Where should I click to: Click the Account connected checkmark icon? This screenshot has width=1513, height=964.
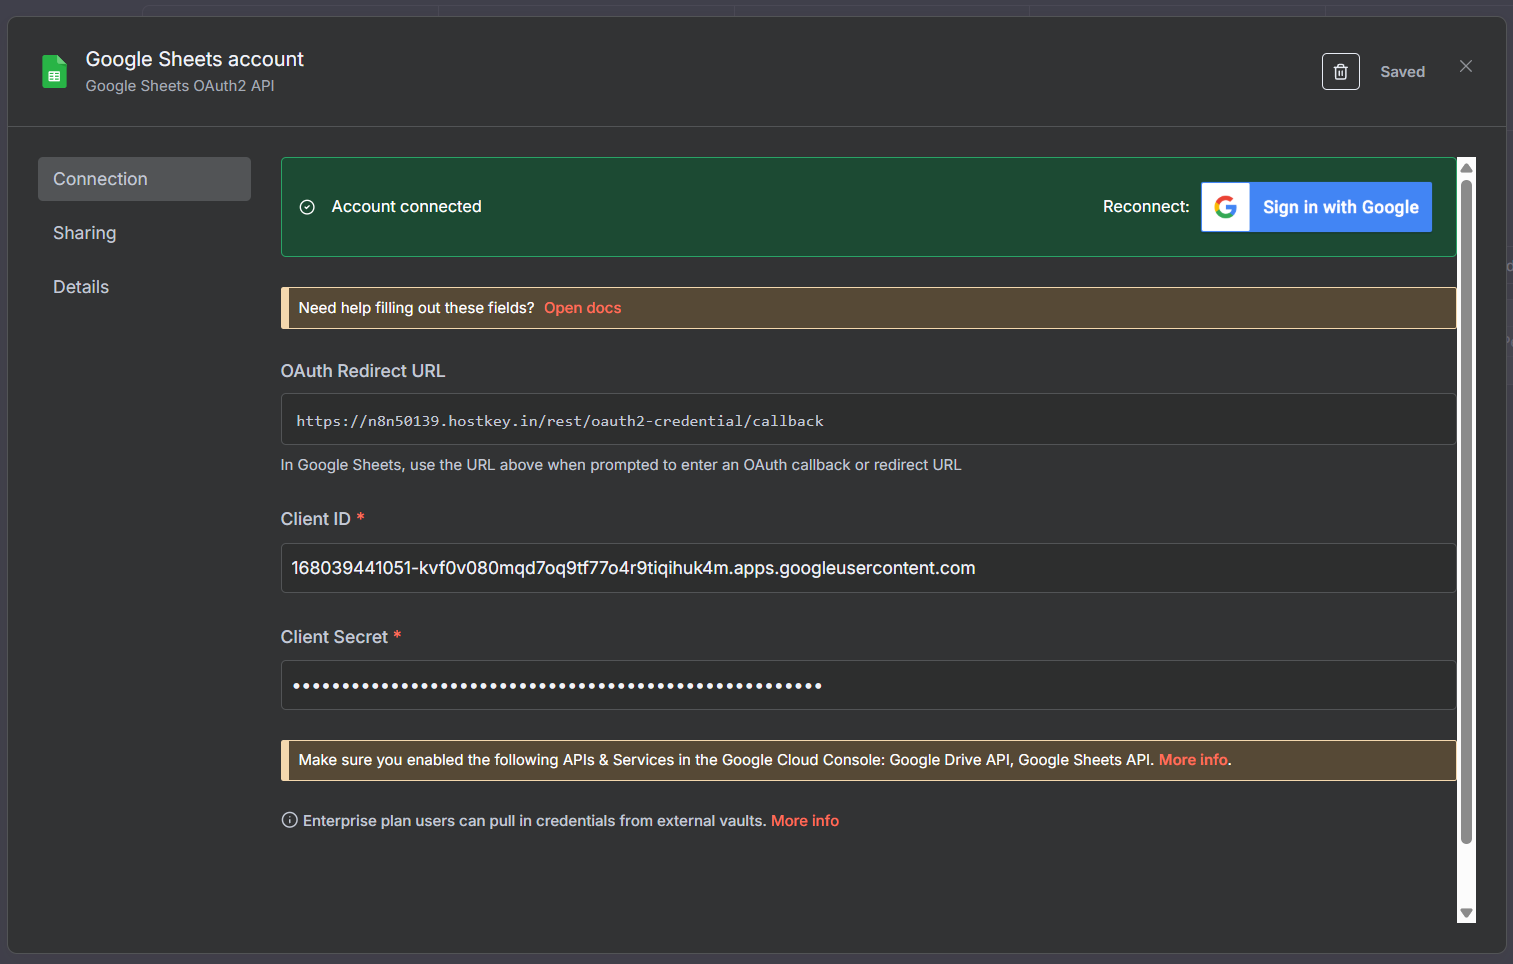pyautogui.click(x=308, y=207)
